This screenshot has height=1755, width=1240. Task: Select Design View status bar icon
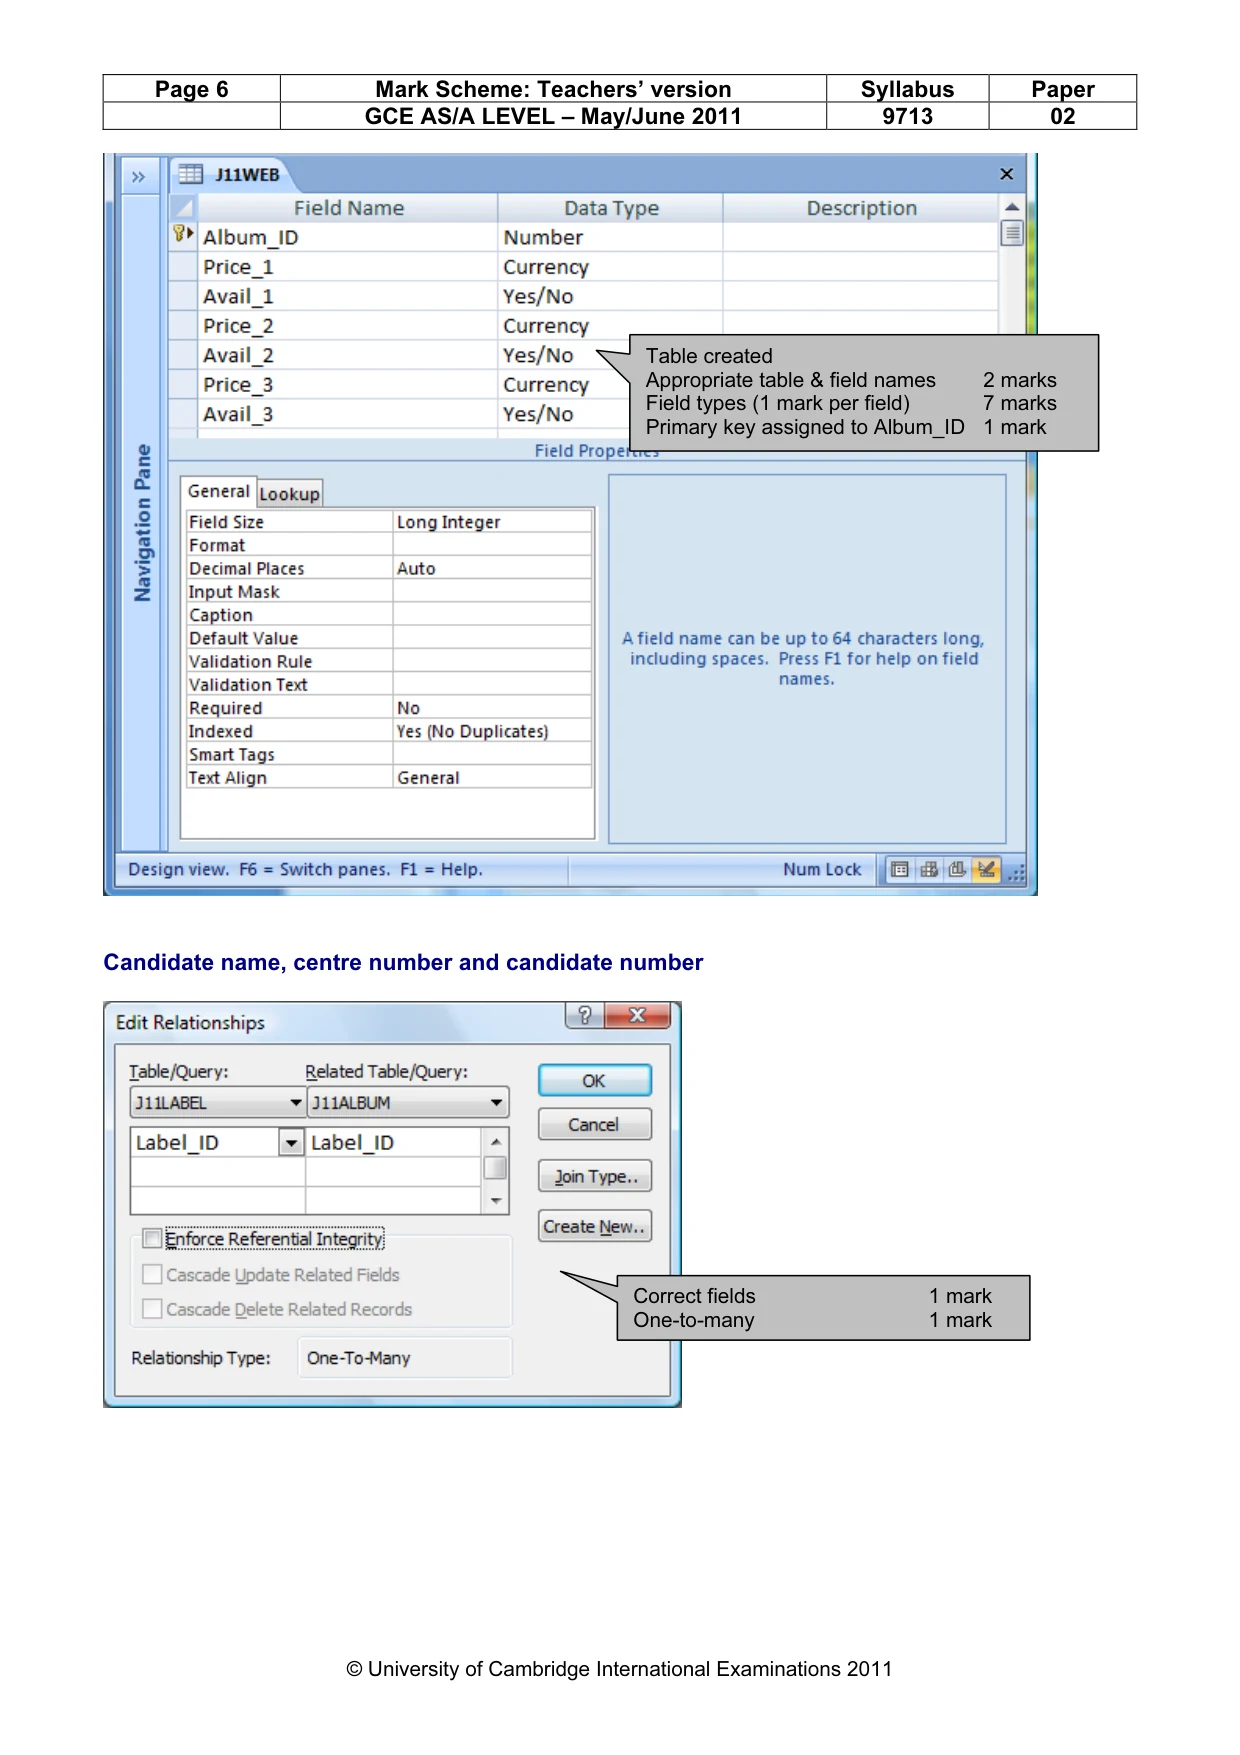pos(987,869)
